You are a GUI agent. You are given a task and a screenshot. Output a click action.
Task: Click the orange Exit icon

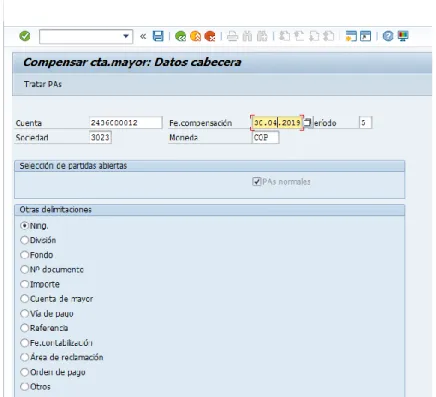coord(195,36)
